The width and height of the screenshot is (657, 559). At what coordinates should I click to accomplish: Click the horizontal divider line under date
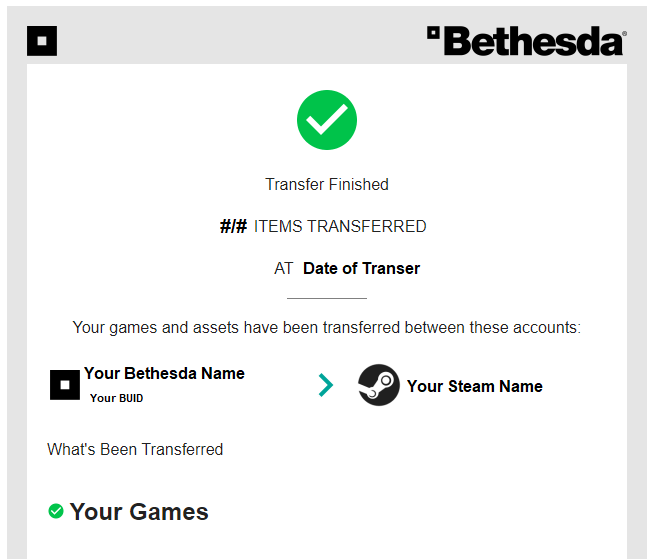coord(327,298)
